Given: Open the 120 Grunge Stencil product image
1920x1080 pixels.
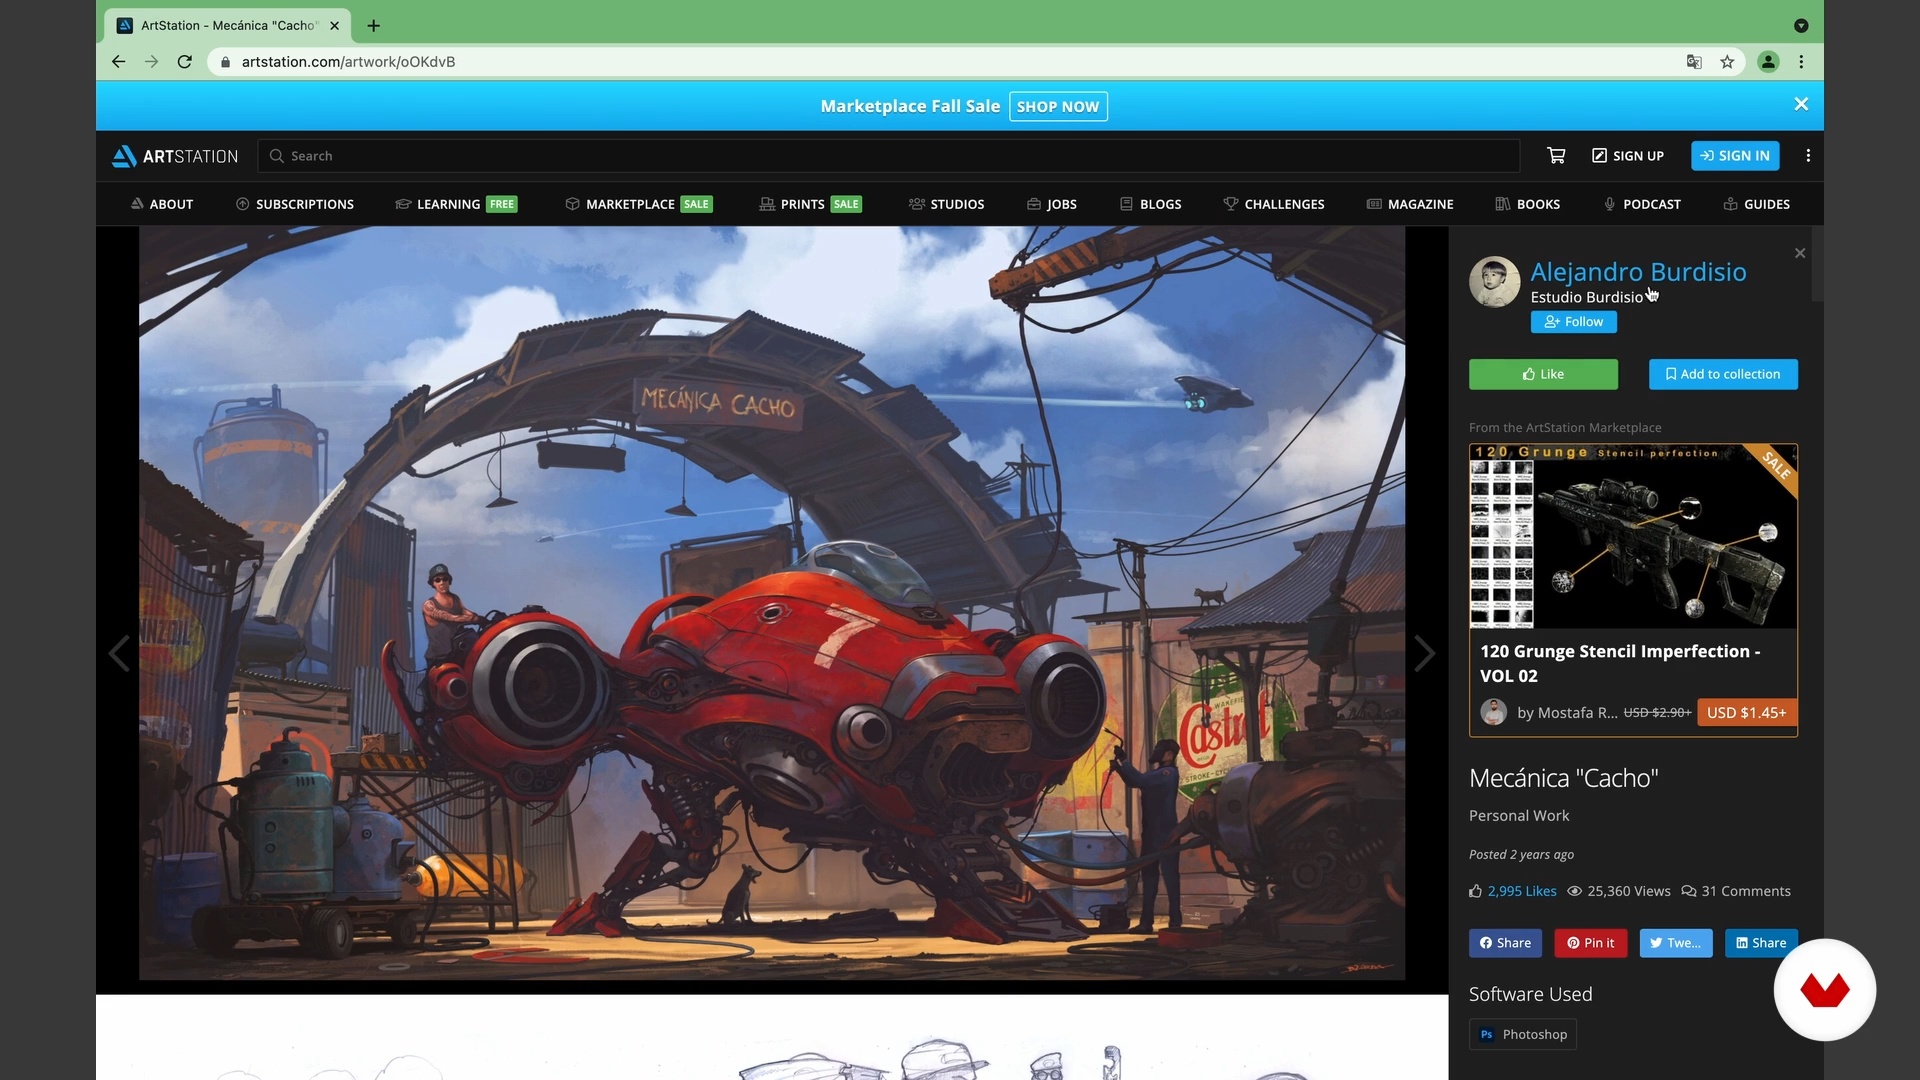Looking at the screenshot, I should 1633,536.
